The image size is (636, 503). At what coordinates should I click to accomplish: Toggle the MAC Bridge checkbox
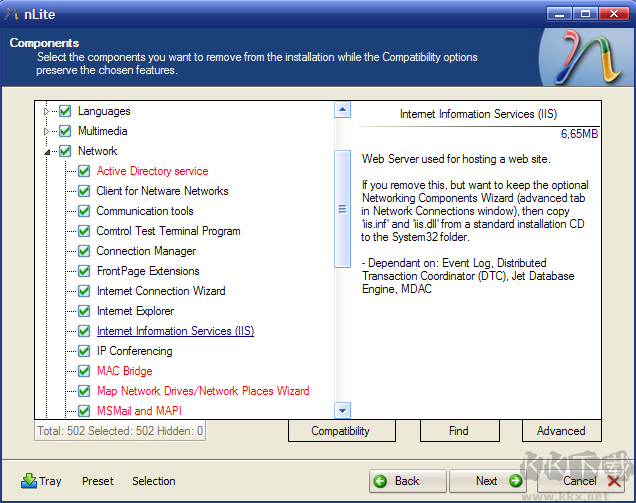click(x=84, y=371)
